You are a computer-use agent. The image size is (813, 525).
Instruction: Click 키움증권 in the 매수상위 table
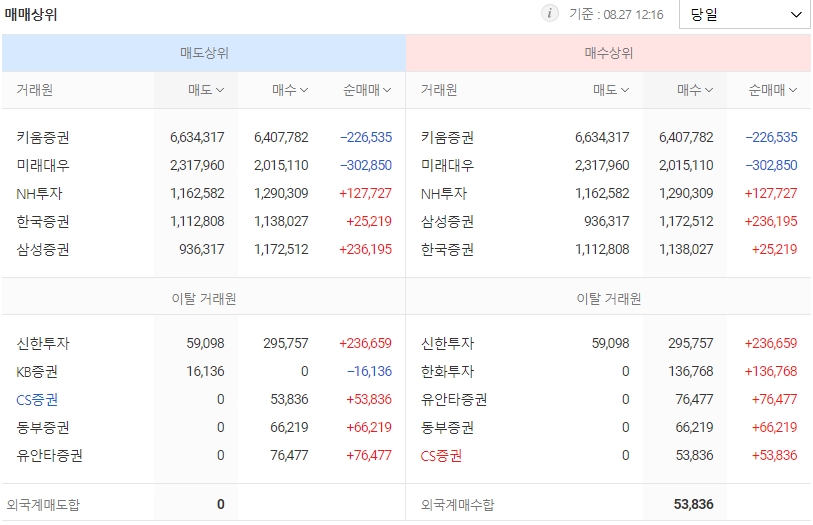pyautogui.click(x=447, y=137)
